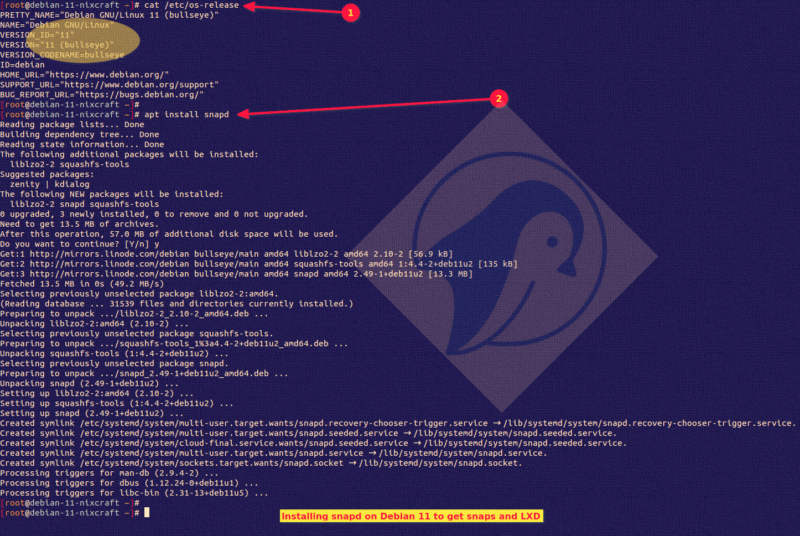Click 'Building dependency tree... Done' line
The height and width of the screenshot is (536, 800).
pos(80,135)
